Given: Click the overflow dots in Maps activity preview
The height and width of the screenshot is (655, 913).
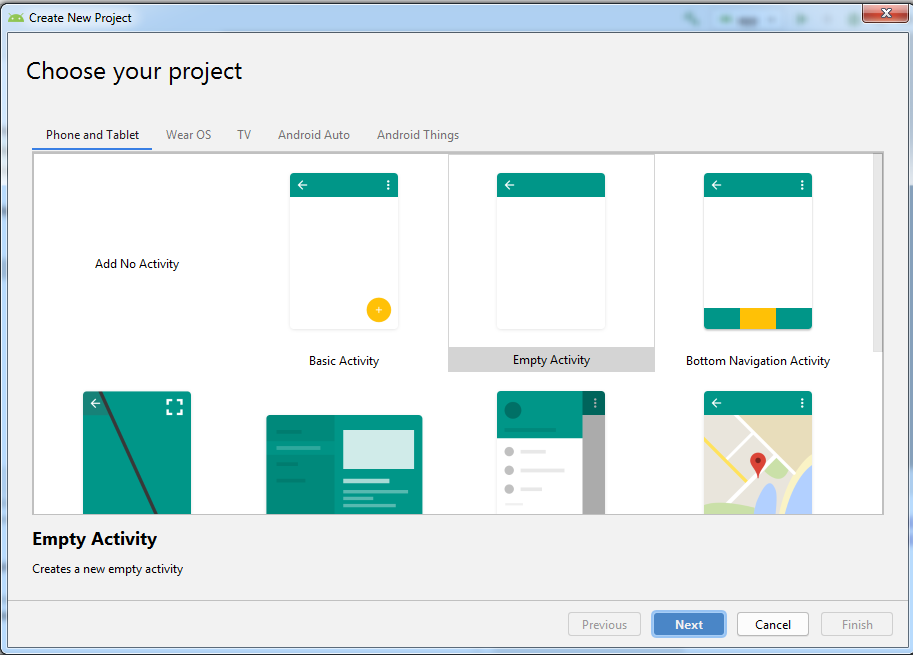Looking at the screenshot, I should pyautogui.click(x=802, y=403).
